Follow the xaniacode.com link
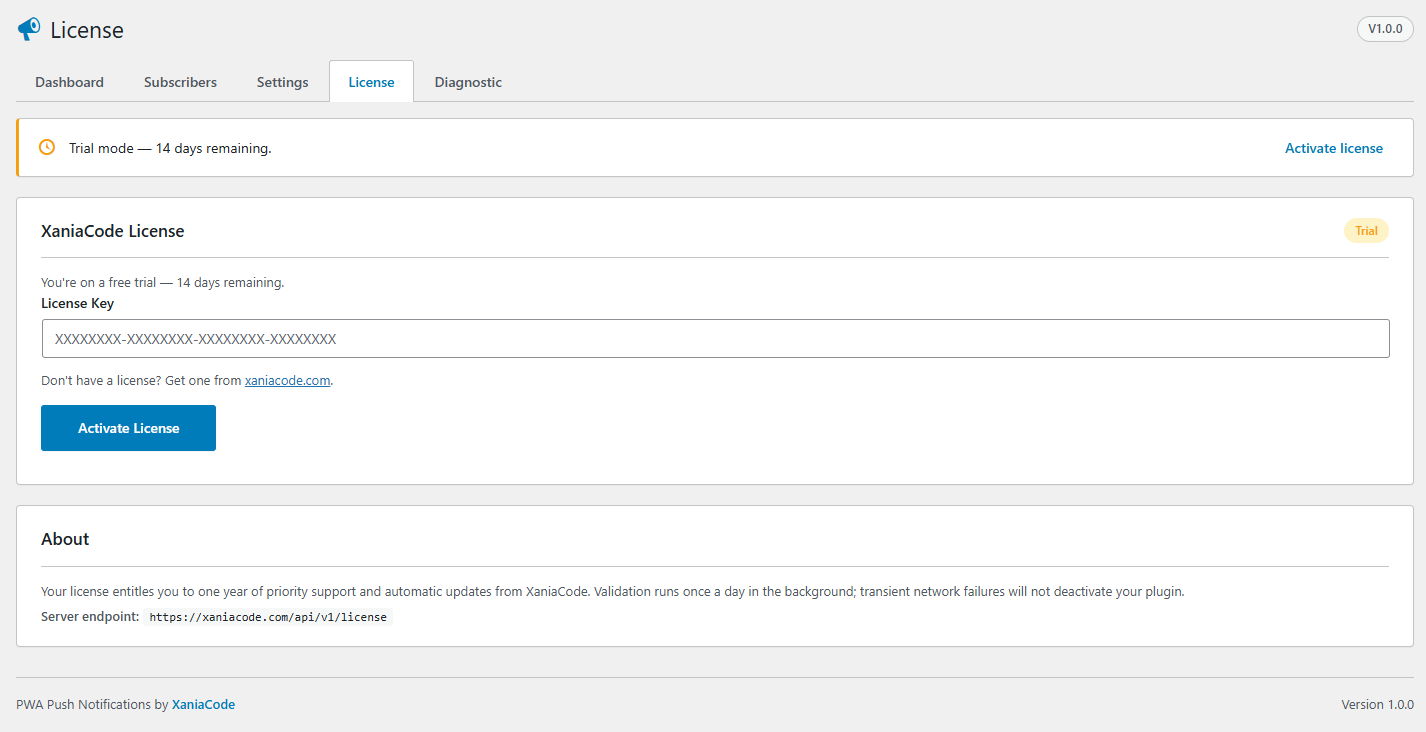The image size is (1426, 732). [287, 381]
